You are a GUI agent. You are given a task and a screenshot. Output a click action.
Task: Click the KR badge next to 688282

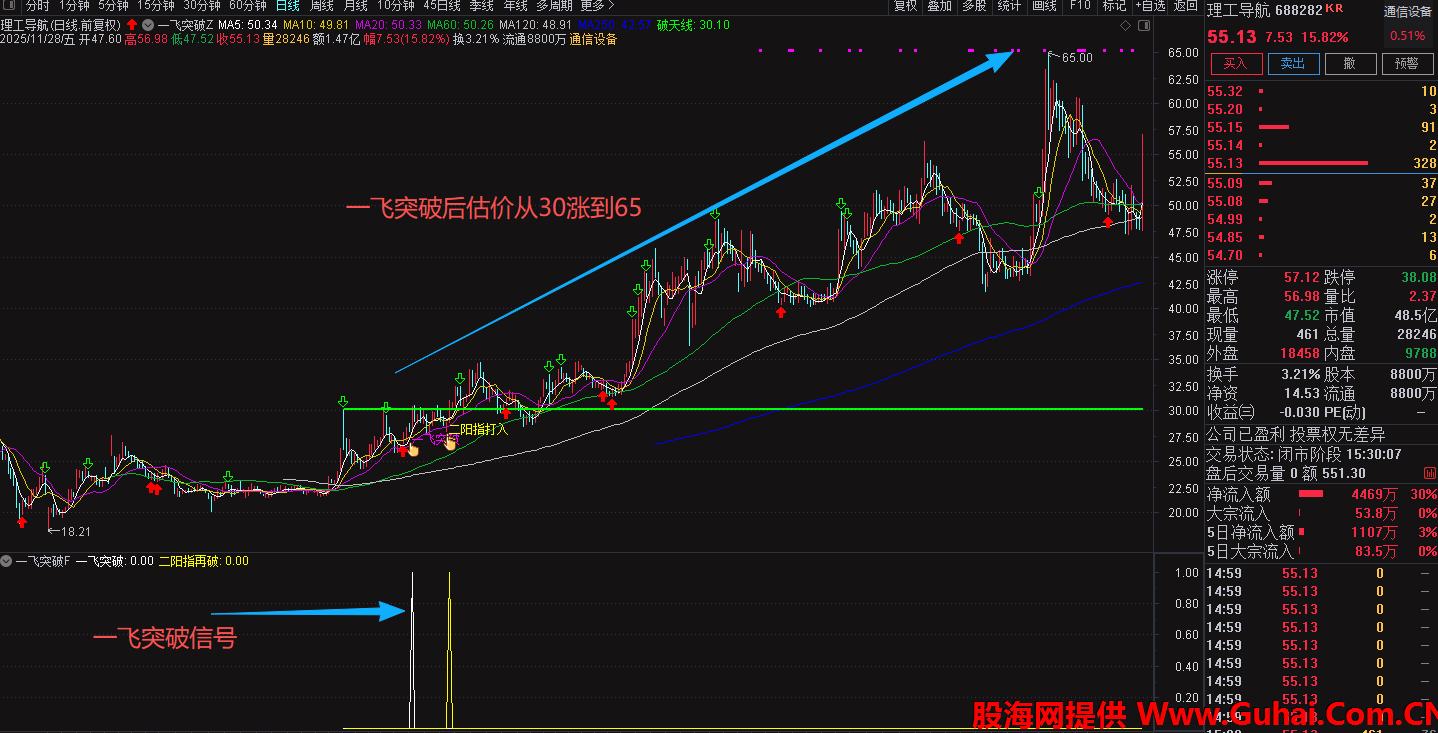click(1334, 9)
